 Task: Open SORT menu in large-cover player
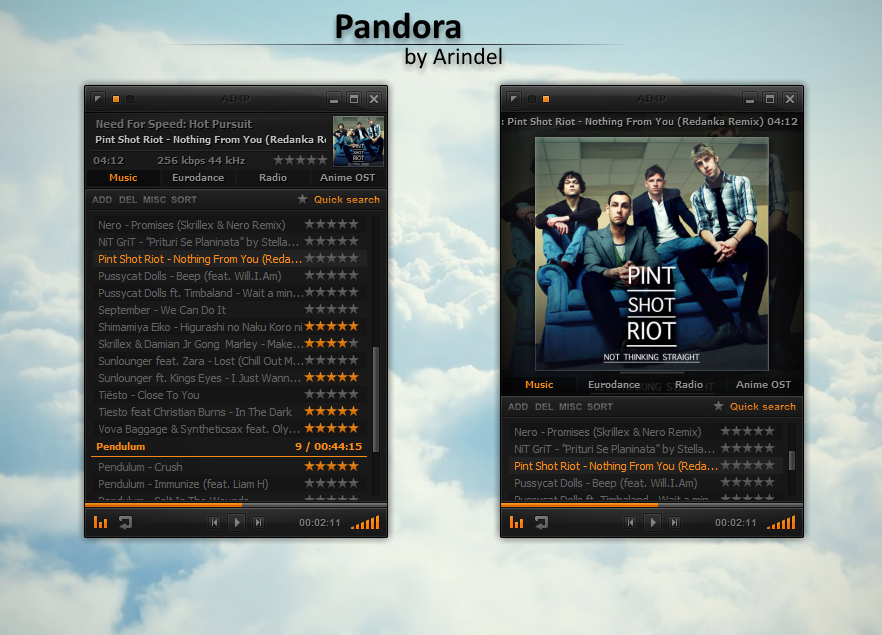click(x=600, y=407)
